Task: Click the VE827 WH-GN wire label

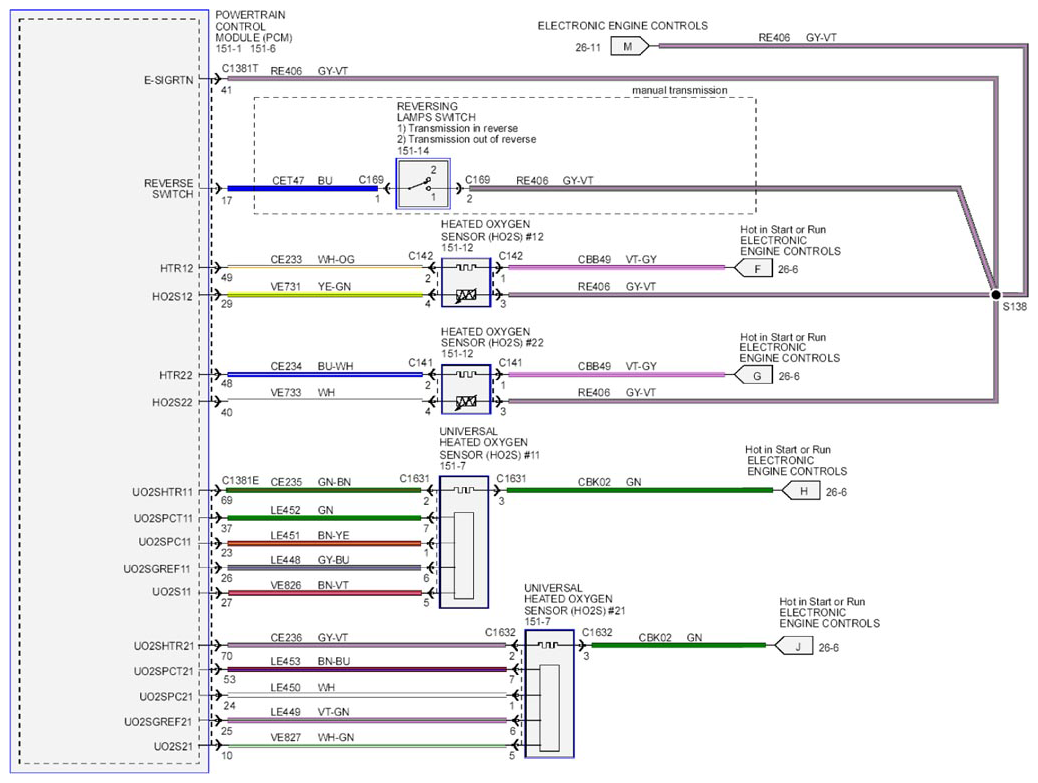Action: coord(312,737)
